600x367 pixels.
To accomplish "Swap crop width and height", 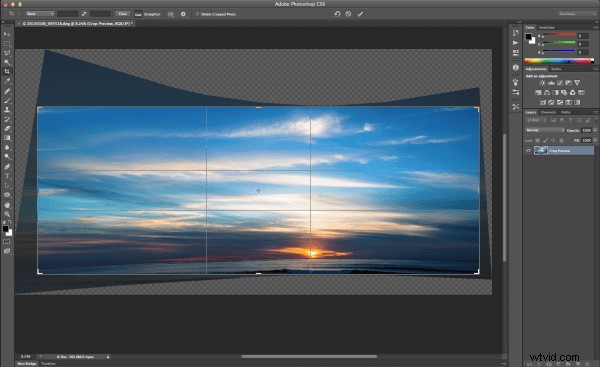I will pyautogui.click(x=84, y=14).
